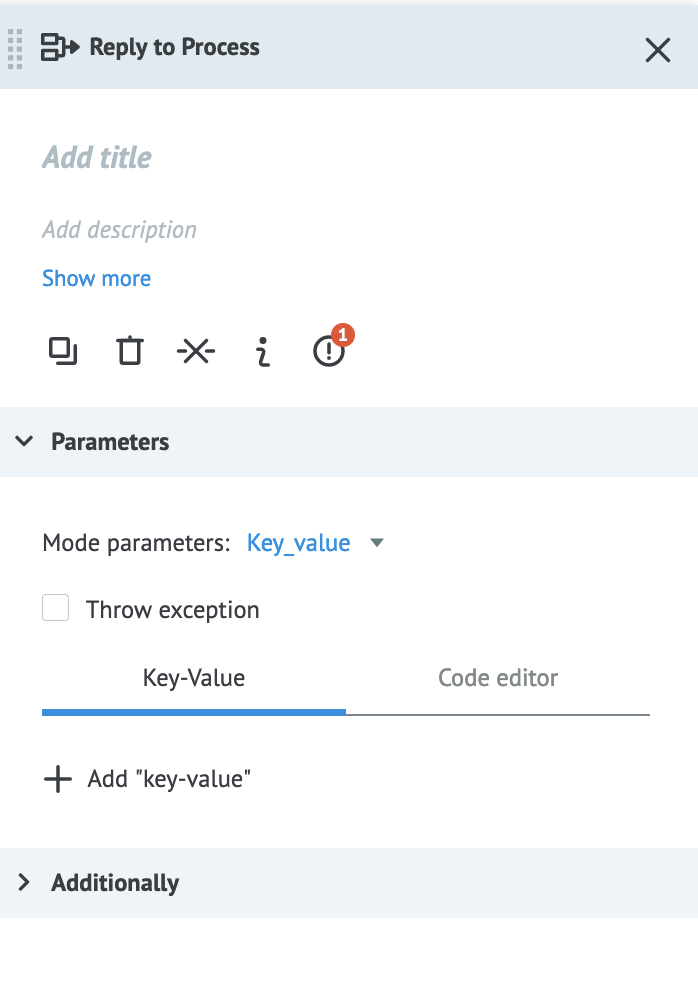Disconnect node links via the unlink icon
The height and width of the screenshot is (992, 698).
[196, 351]
